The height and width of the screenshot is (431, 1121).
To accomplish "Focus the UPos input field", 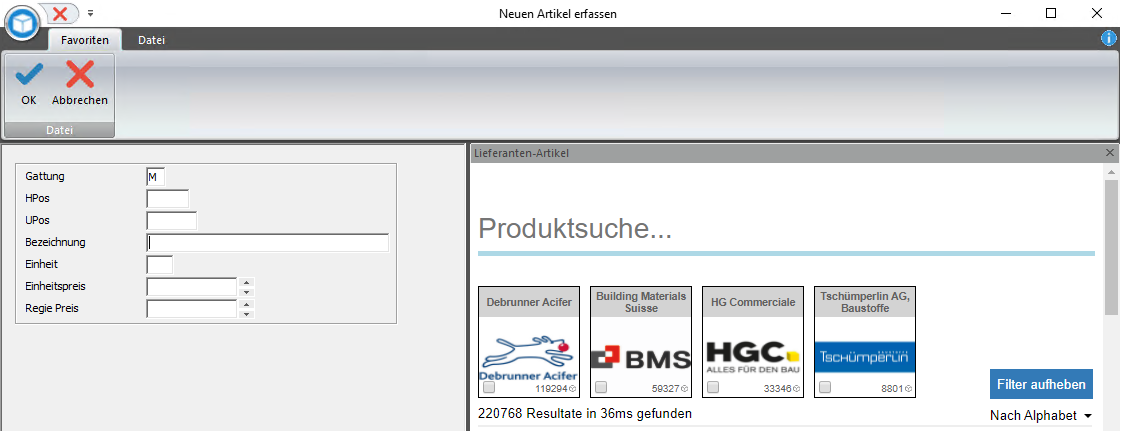I will pyautogui.click(x=171, y=221).
